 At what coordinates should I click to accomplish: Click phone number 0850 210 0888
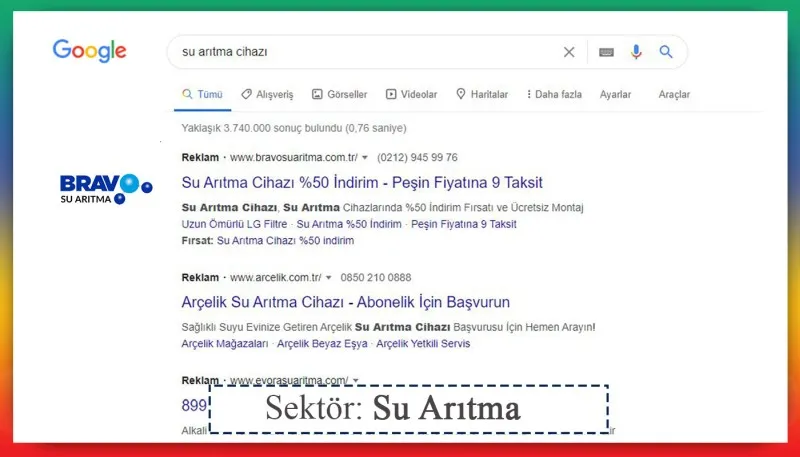376,277
